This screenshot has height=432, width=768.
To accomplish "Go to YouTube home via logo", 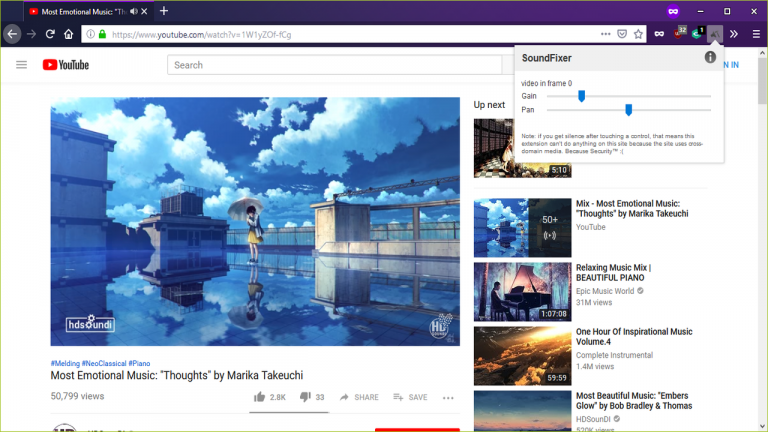I will [66, 65].
